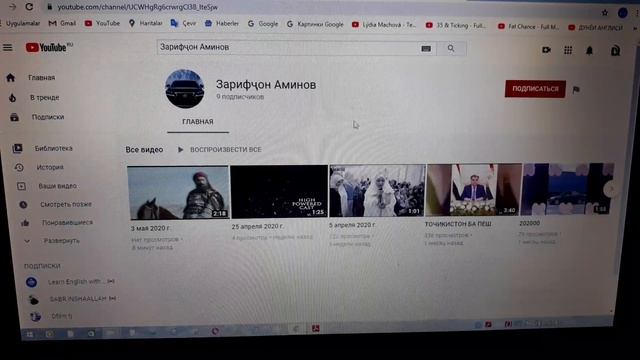Open the video titled 202000
Image resolution: width=640 pixels, height=360 pixels.
click(529, 223)
